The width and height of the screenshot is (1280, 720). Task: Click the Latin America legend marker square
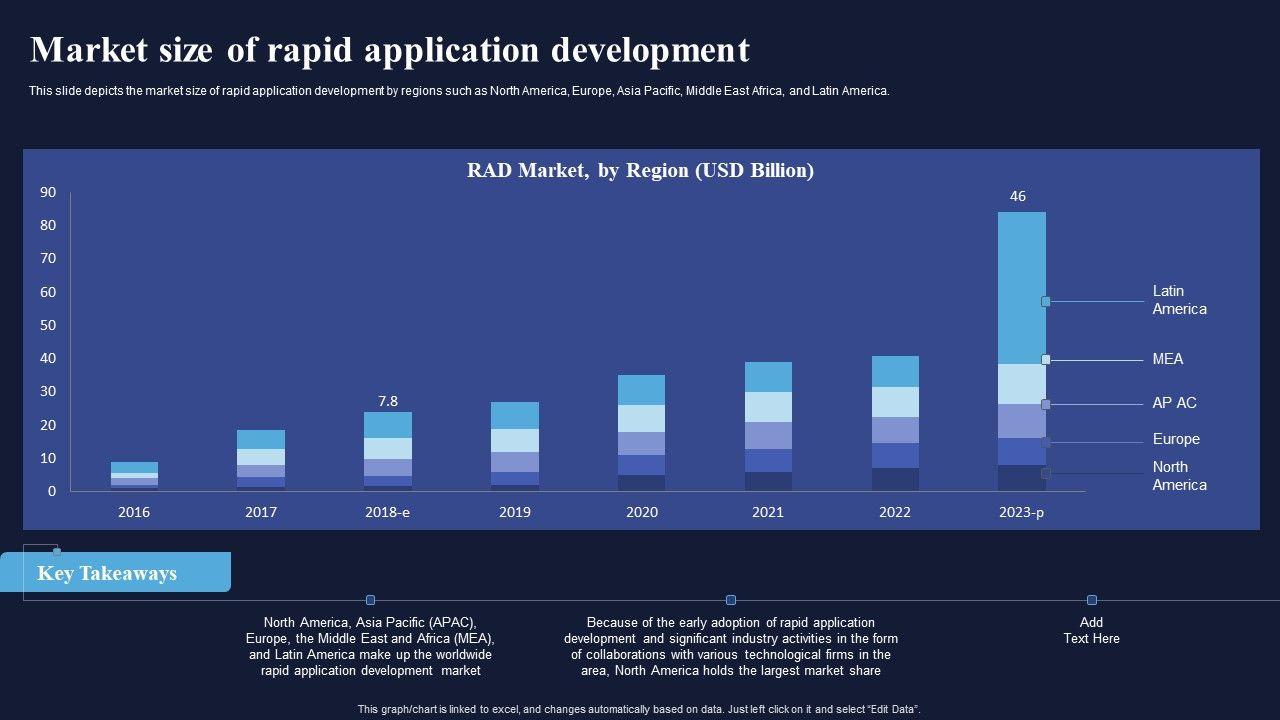tap(1045, 301)
